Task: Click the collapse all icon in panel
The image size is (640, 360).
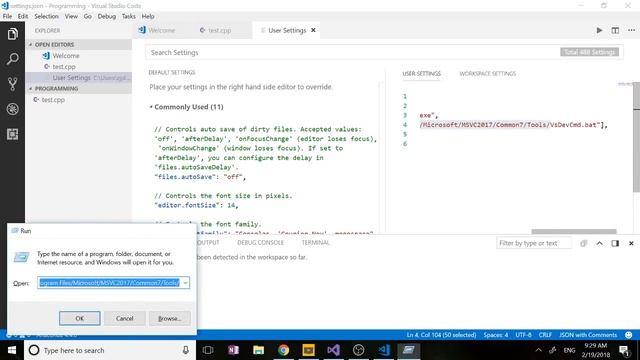Action: (583, 243)
